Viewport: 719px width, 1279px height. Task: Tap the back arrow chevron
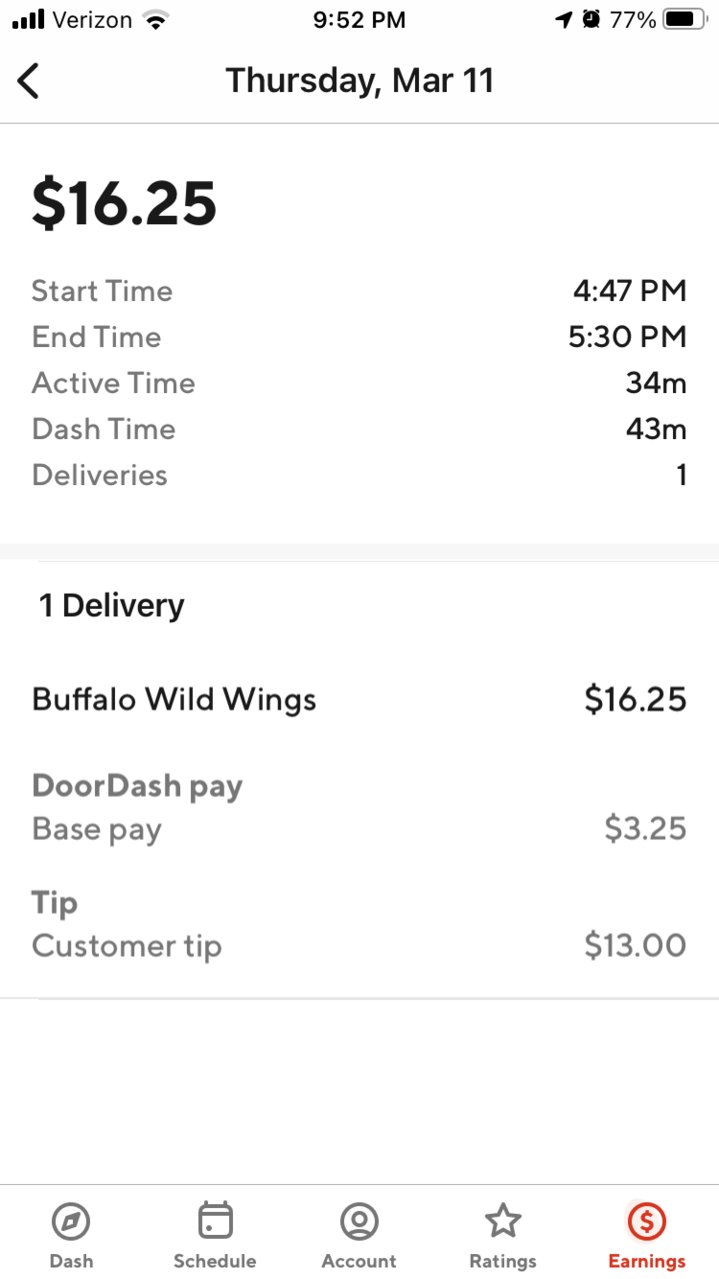click(28, 80)
